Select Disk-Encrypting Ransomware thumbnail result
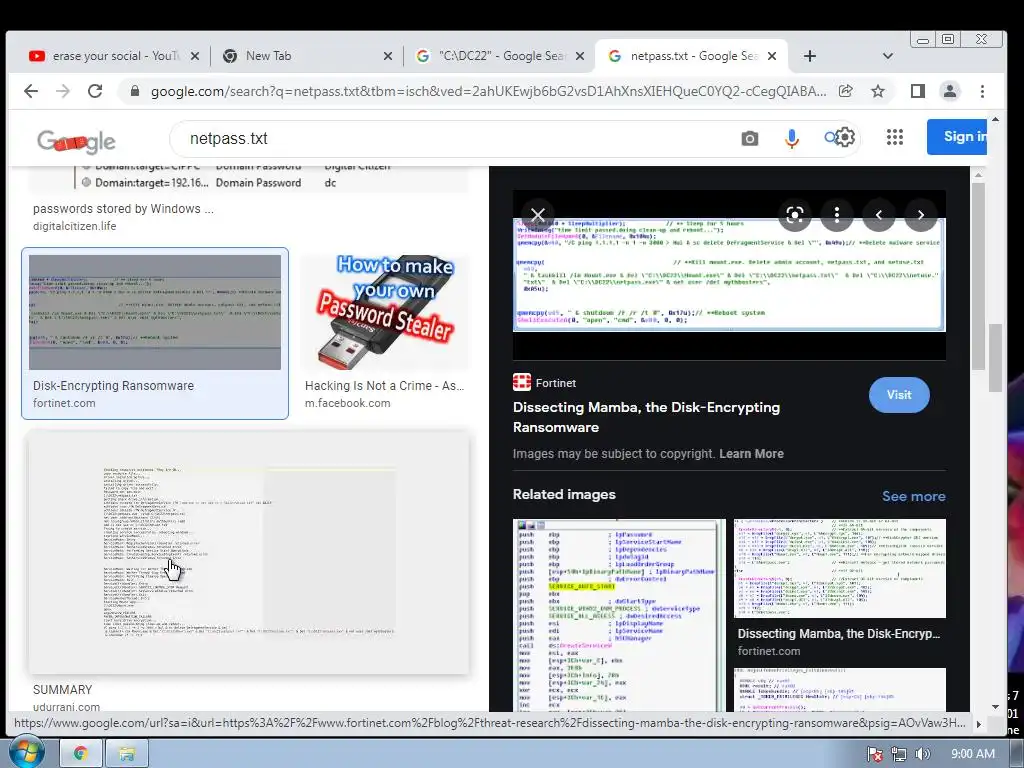 [x=155, y=313]
